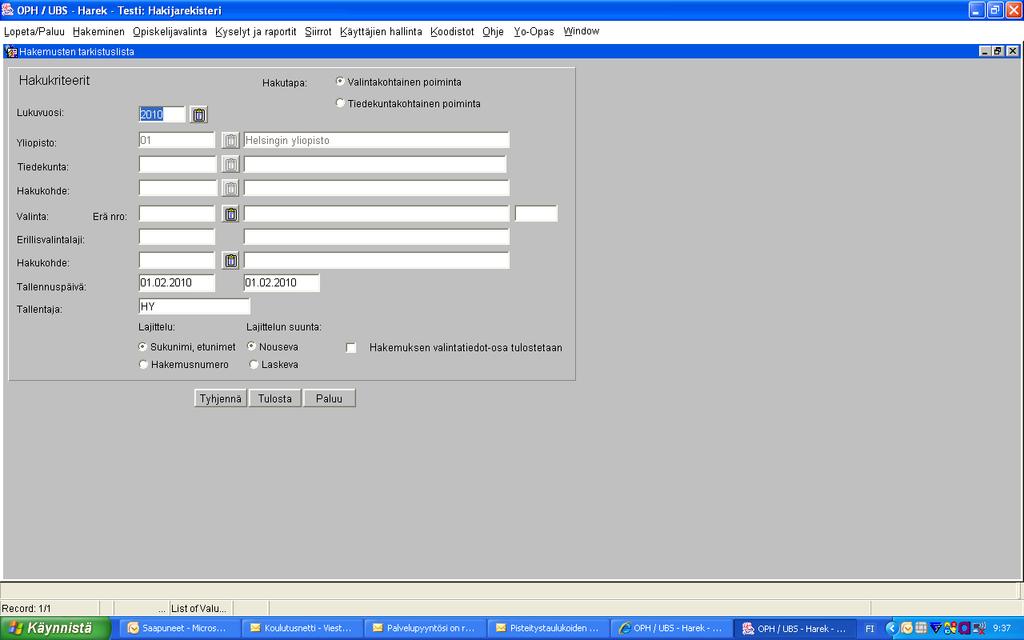Image resolution: width=1024 pixels, height=640 pixels.
Task: Click the application icon in main title bar
Action: click(8, 9)
